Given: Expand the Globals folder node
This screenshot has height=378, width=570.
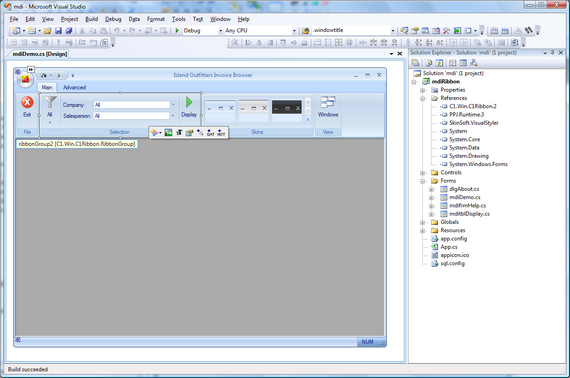Looking at the screenshot, I should pyautogui.click(x=422, y=222).
